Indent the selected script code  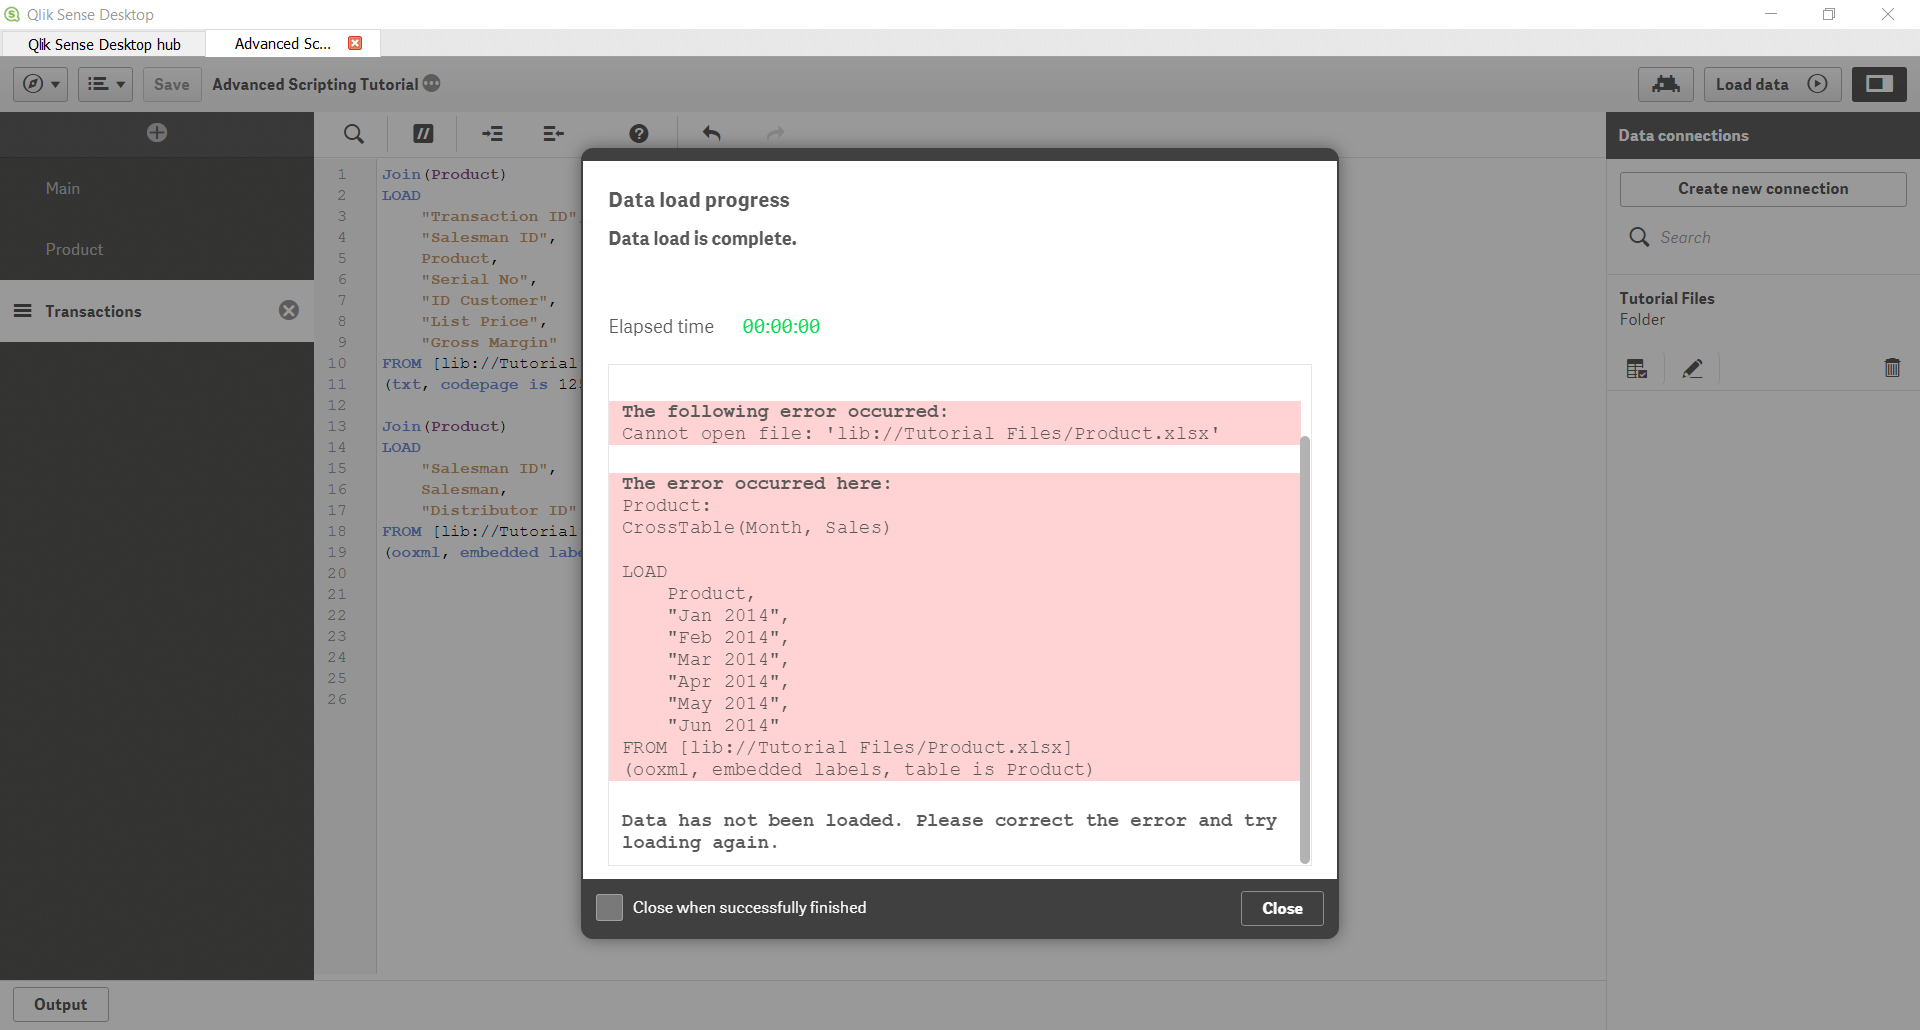(492, 133)
